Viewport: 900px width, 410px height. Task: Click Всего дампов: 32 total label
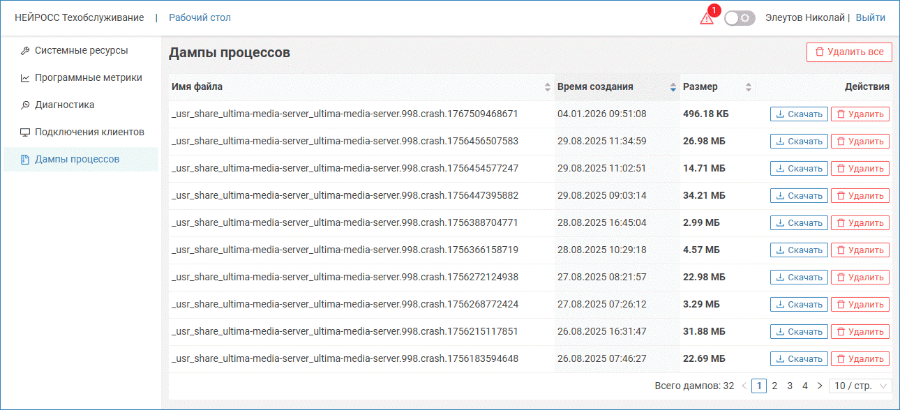[695, 386]
